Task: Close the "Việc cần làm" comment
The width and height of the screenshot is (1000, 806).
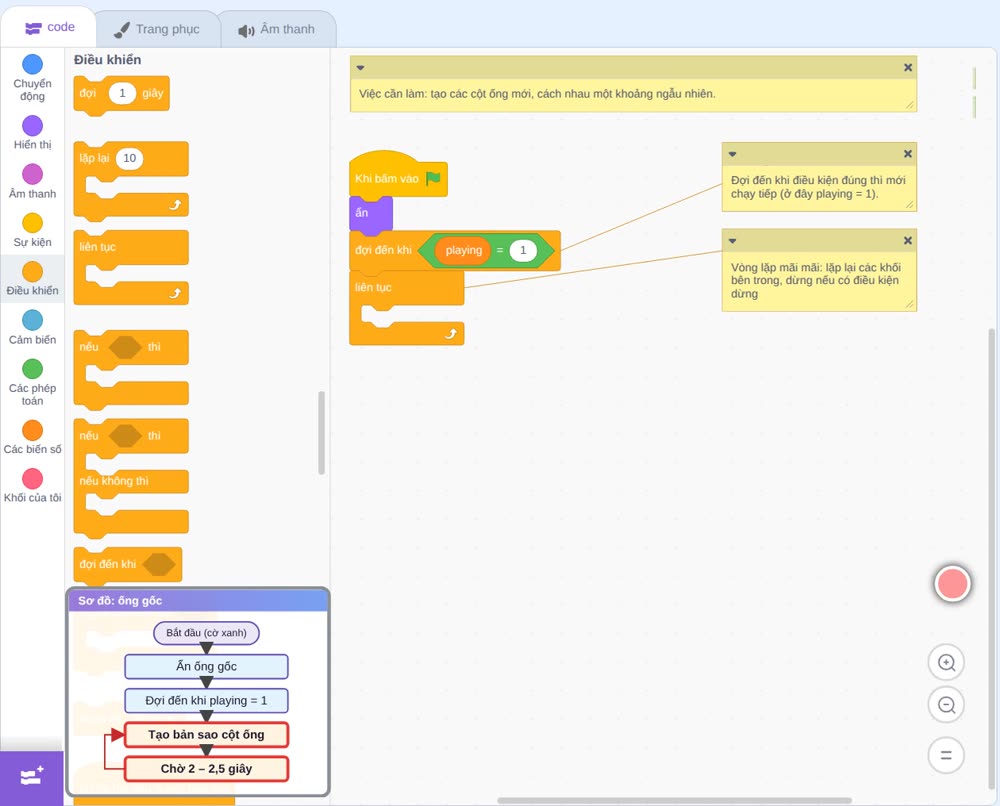Action: pyautogui.click(x=908, y=68)
